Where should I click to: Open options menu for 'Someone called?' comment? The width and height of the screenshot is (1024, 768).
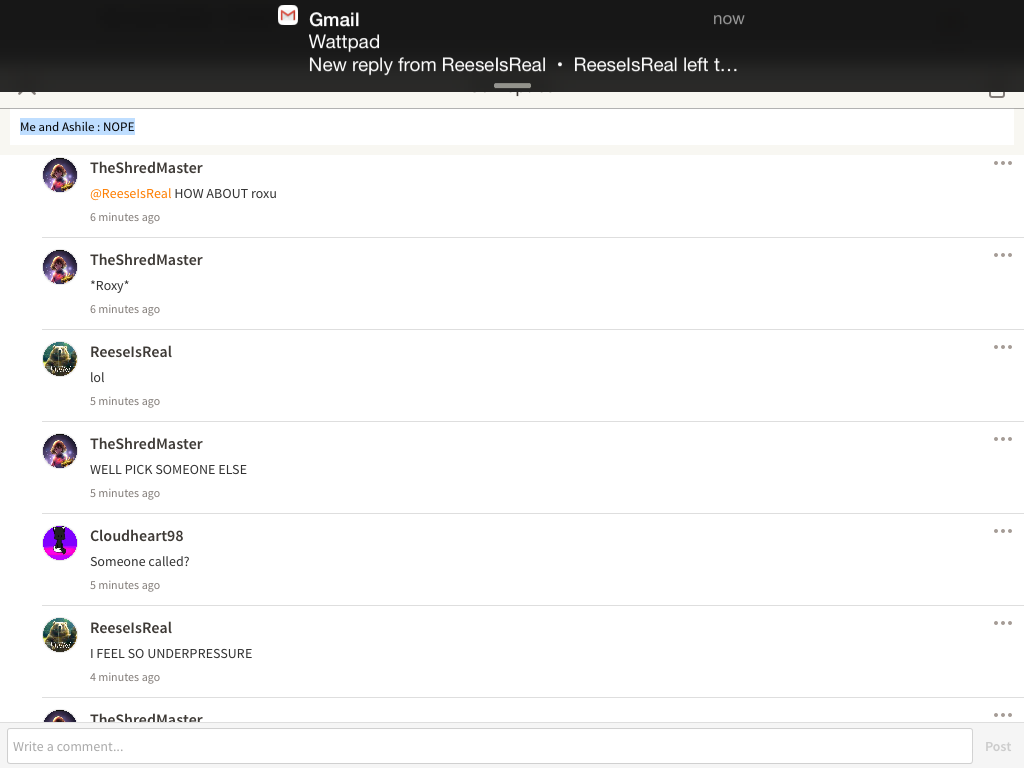pyautogui.click(x=1002, y=532)
